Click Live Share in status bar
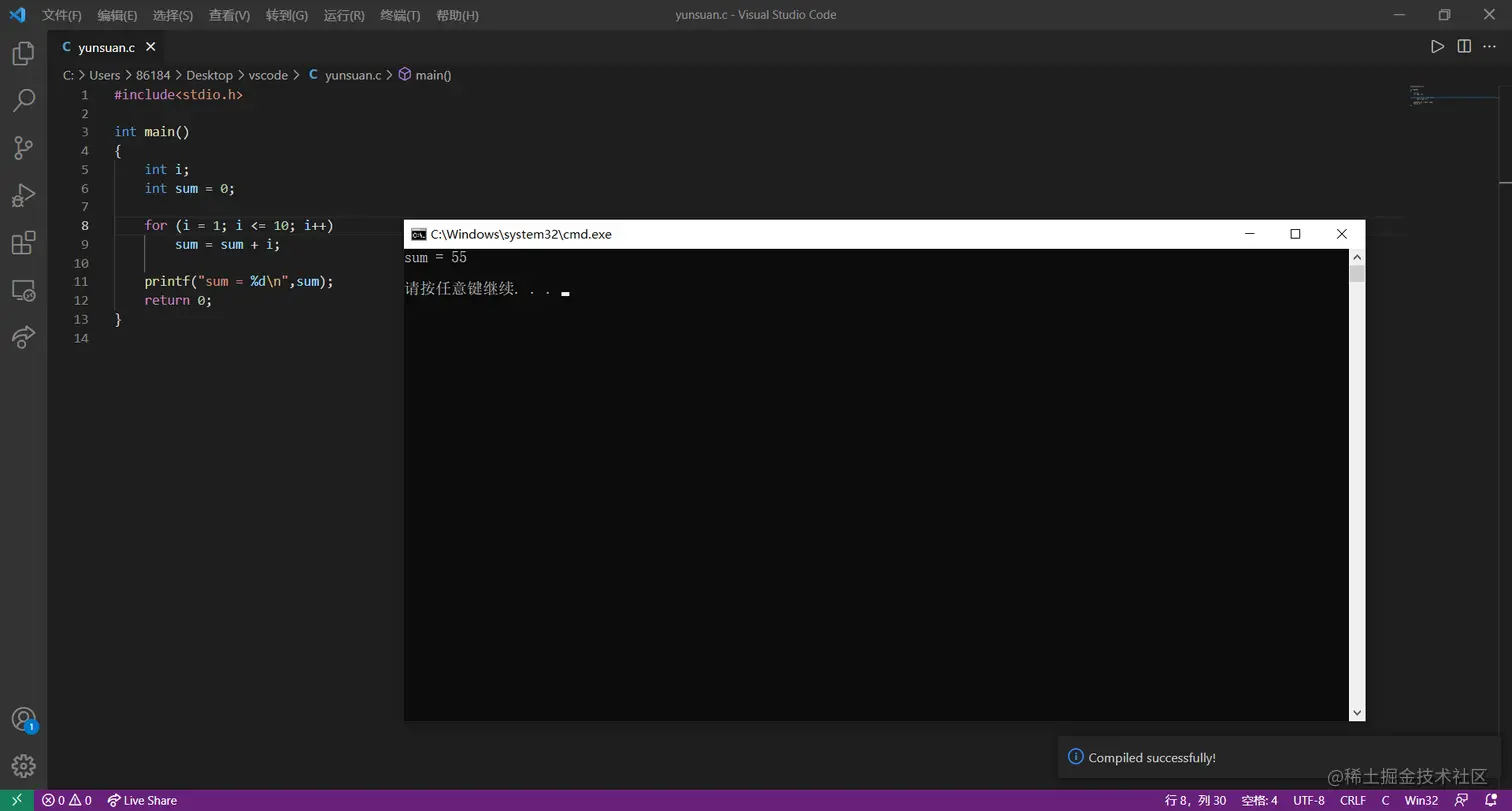Image resolution: width=1512 pixels, height=811 pixels. pos(142,800)
